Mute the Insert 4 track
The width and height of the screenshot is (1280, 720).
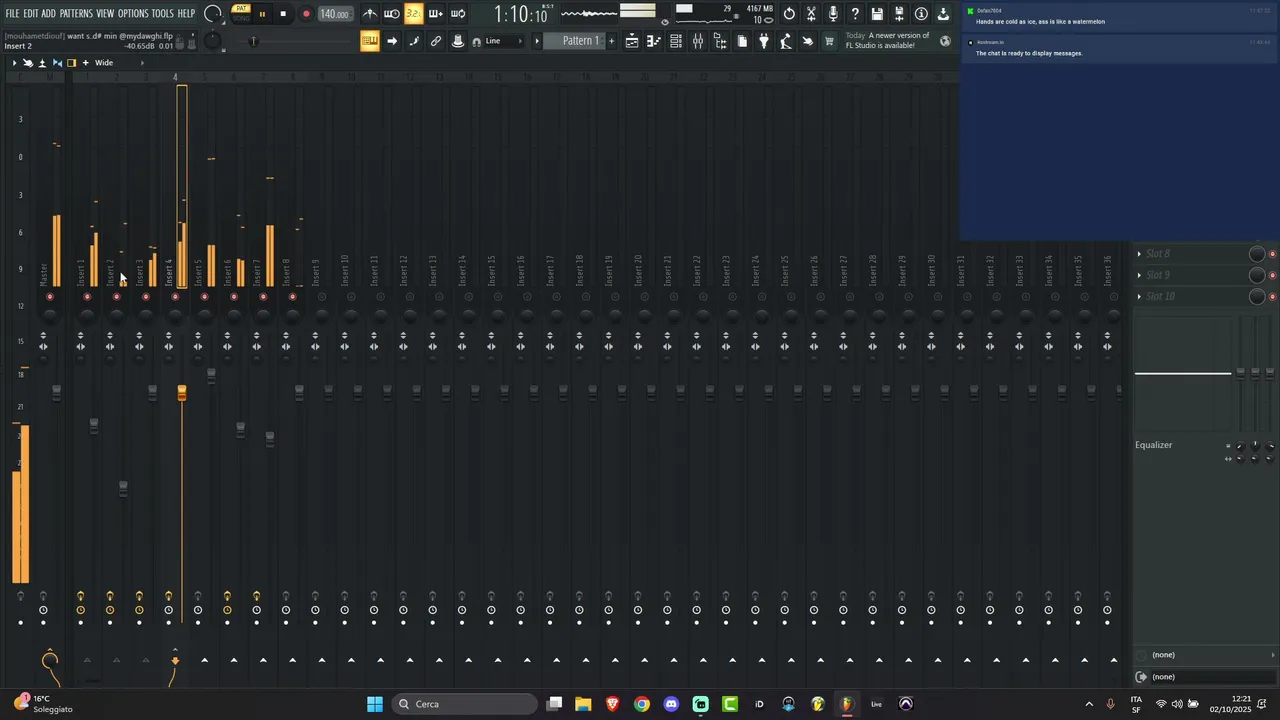(175, 297)
